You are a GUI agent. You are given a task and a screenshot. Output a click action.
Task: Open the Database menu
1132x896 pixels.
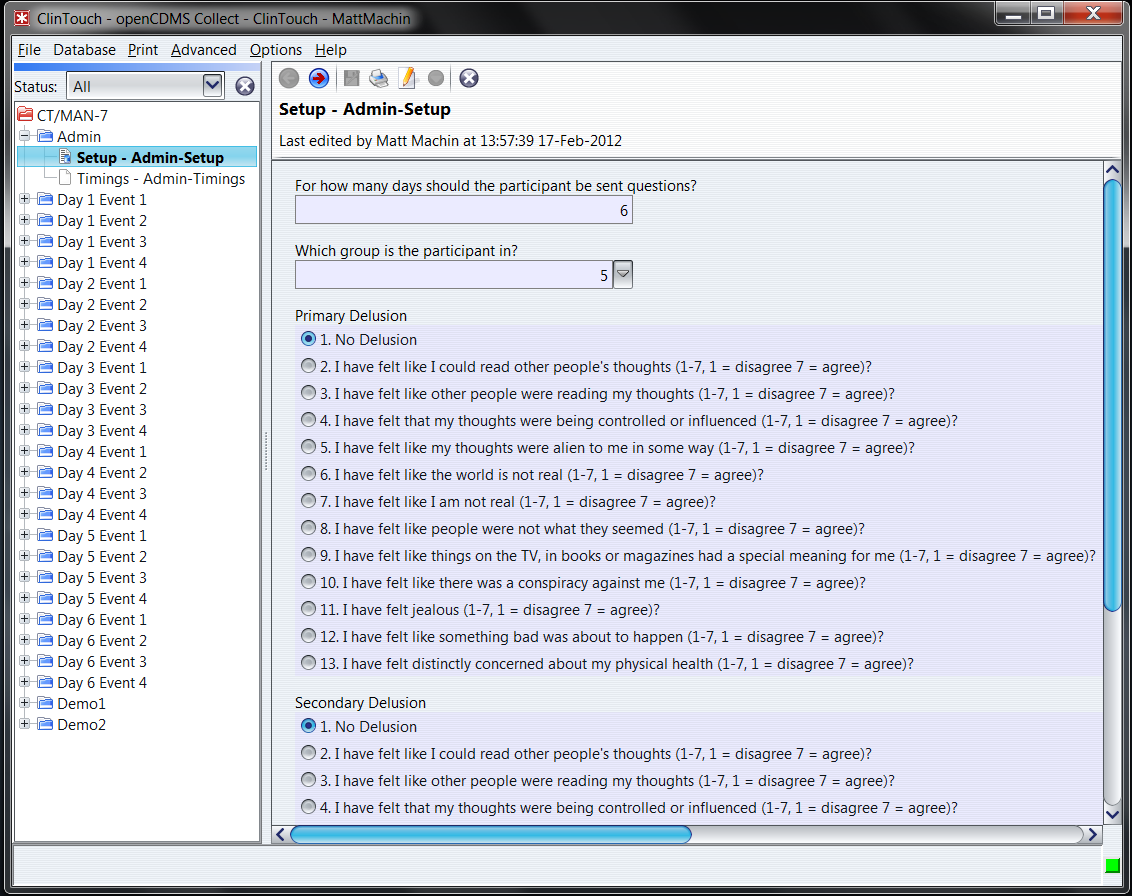click(x=84, y=50)
